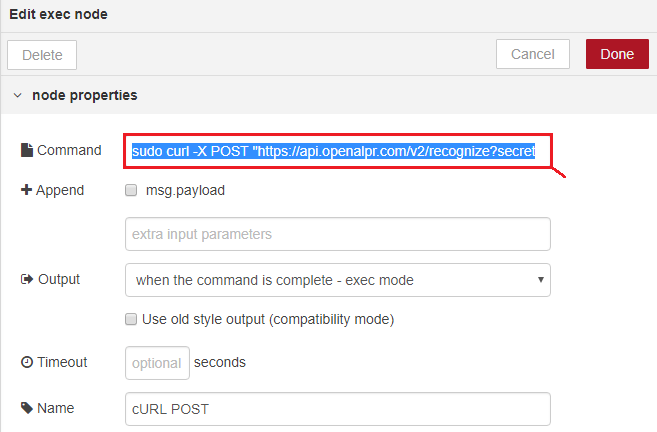Click the Append label text

tap(61, 190)
